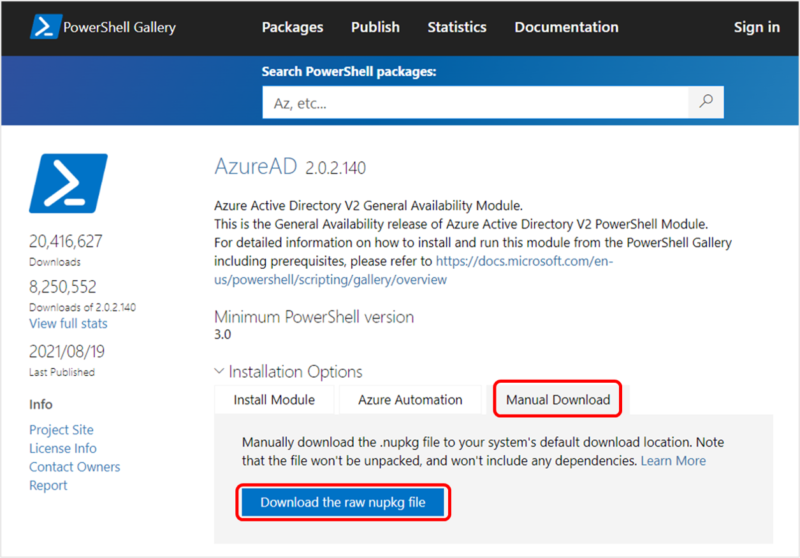Click Sign in
This screenshot has height=558, width=800.
coord(756,28)
